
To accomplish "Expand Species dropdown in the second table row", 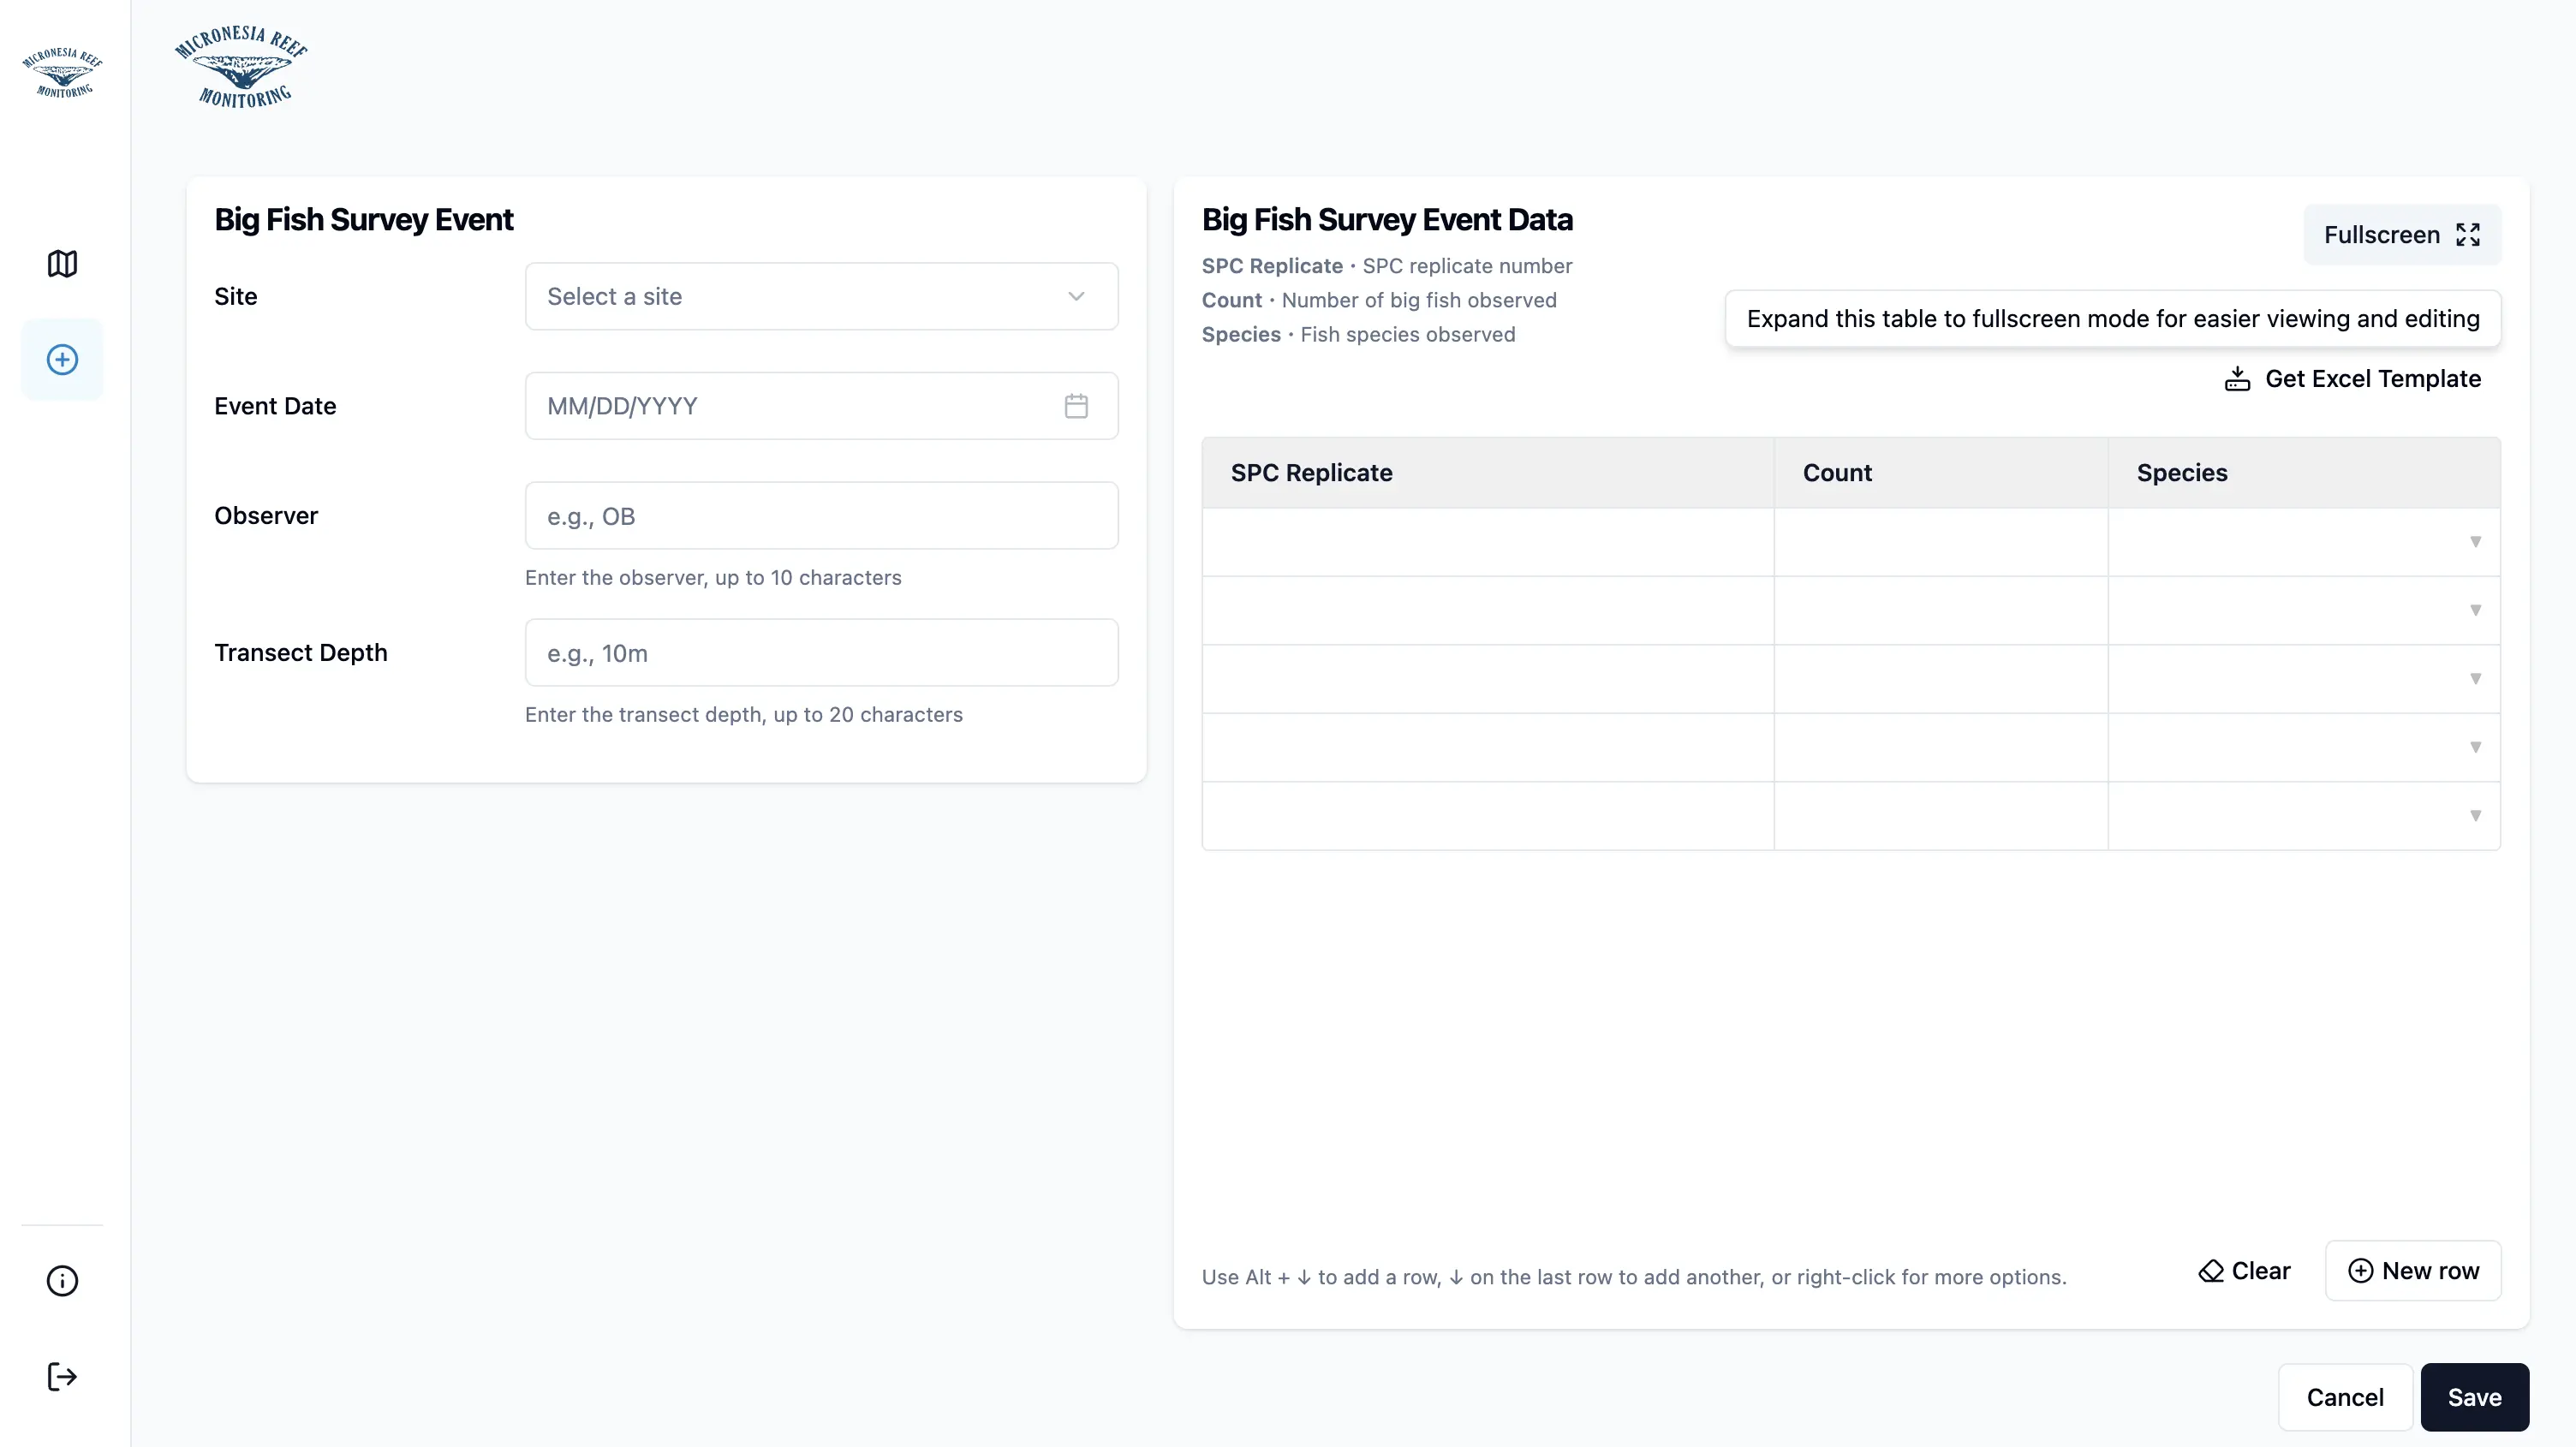I will pyautogui.click(x=2475, y=610).
